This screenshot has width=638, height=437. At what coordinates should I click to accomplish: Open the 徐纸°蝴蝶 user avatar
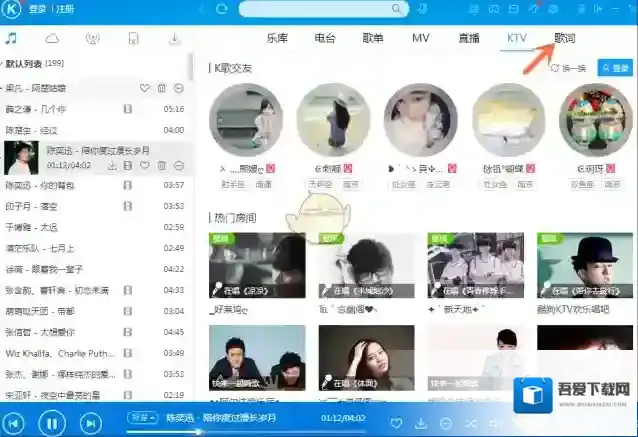tap(509, 120)
